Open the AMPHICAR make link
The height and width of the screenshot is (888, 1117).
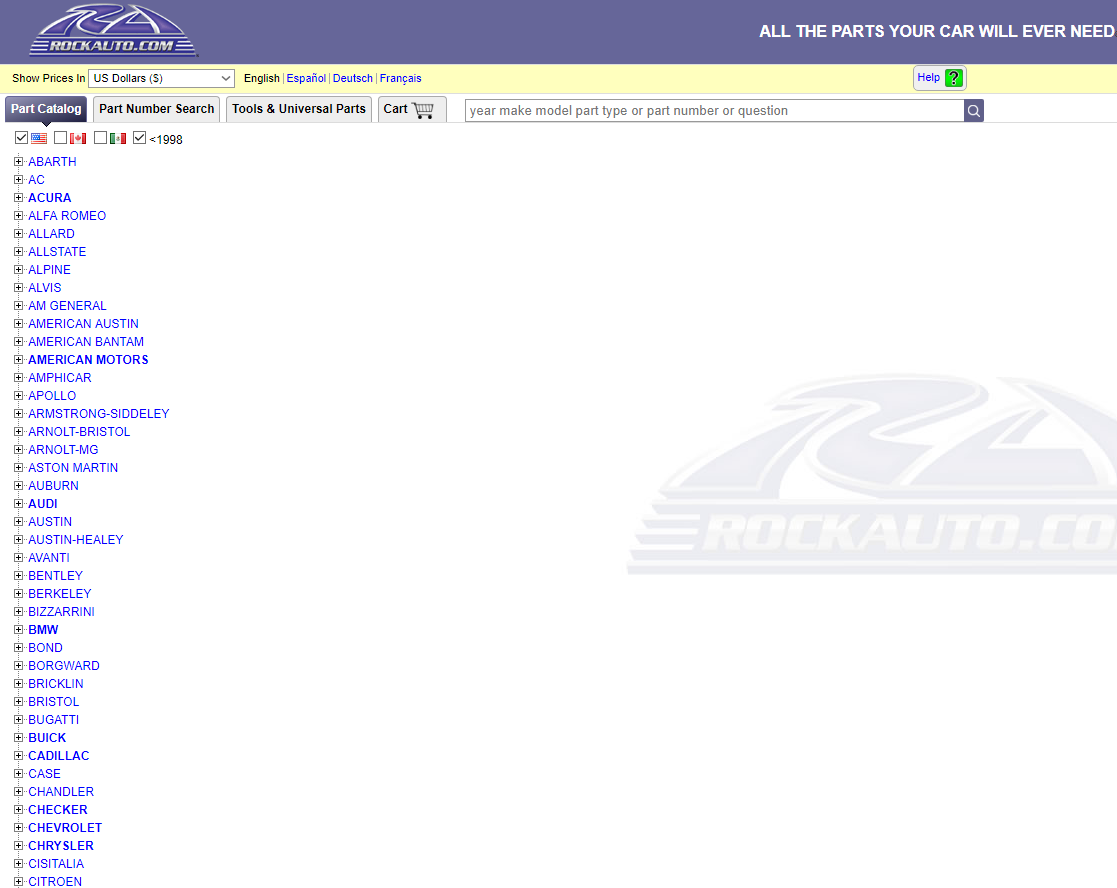[x=60, y=377]
